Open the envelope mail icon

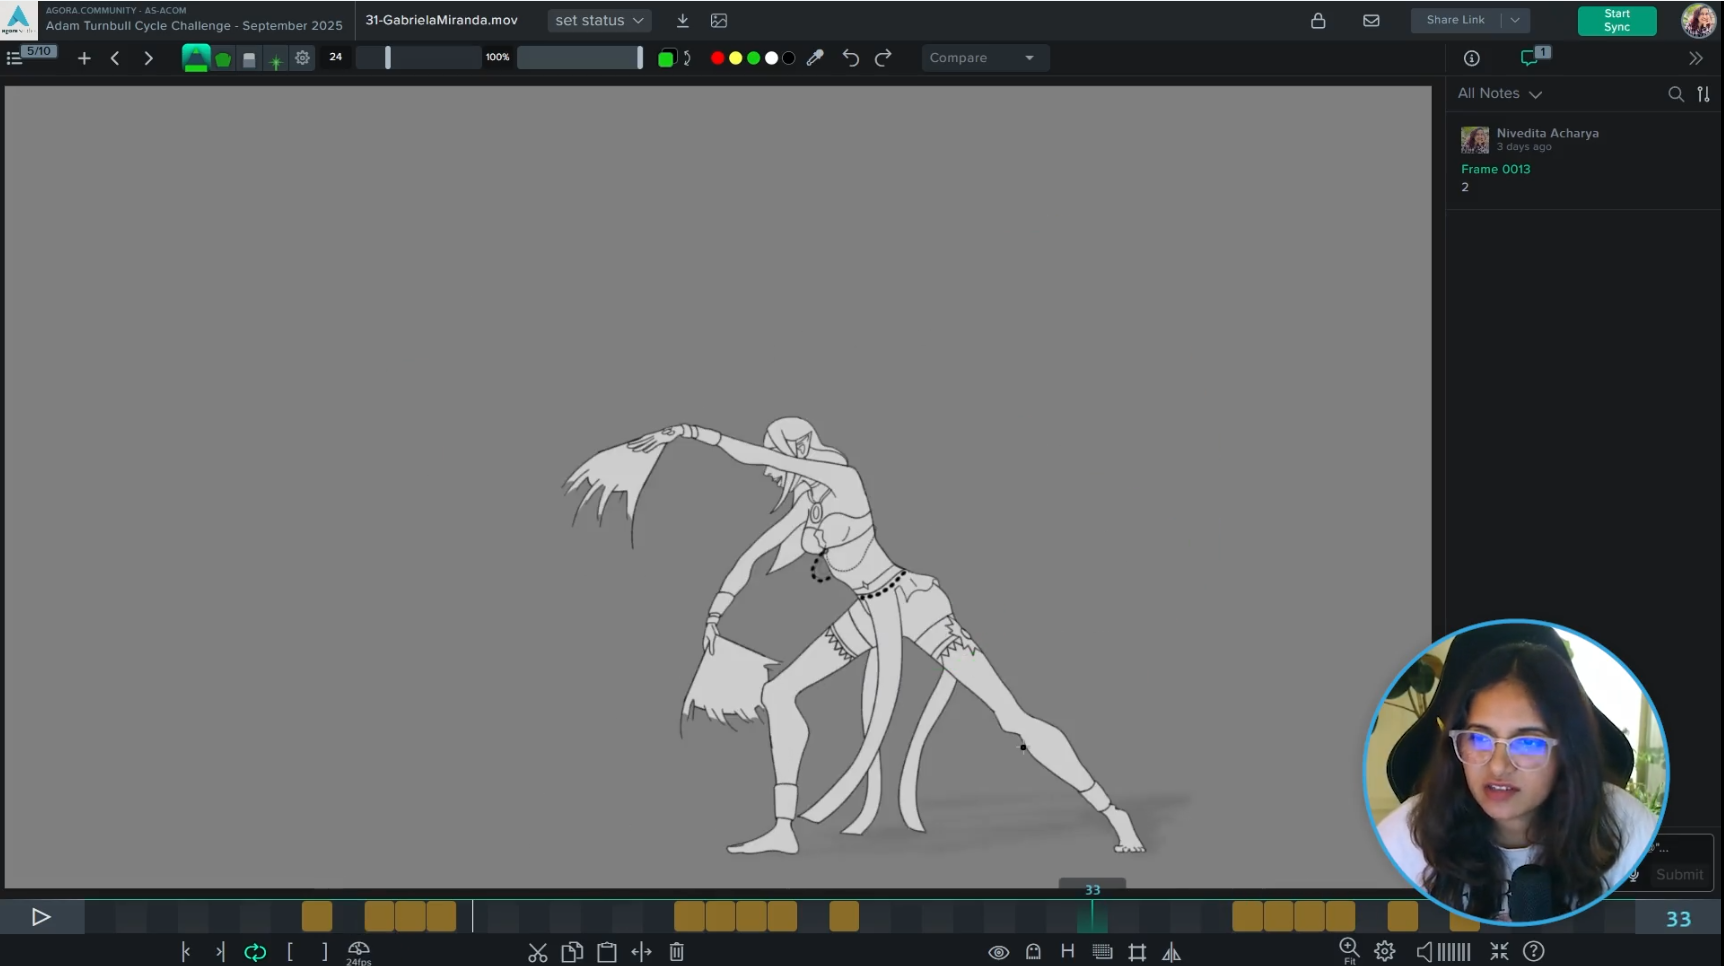pos(1371,20)
